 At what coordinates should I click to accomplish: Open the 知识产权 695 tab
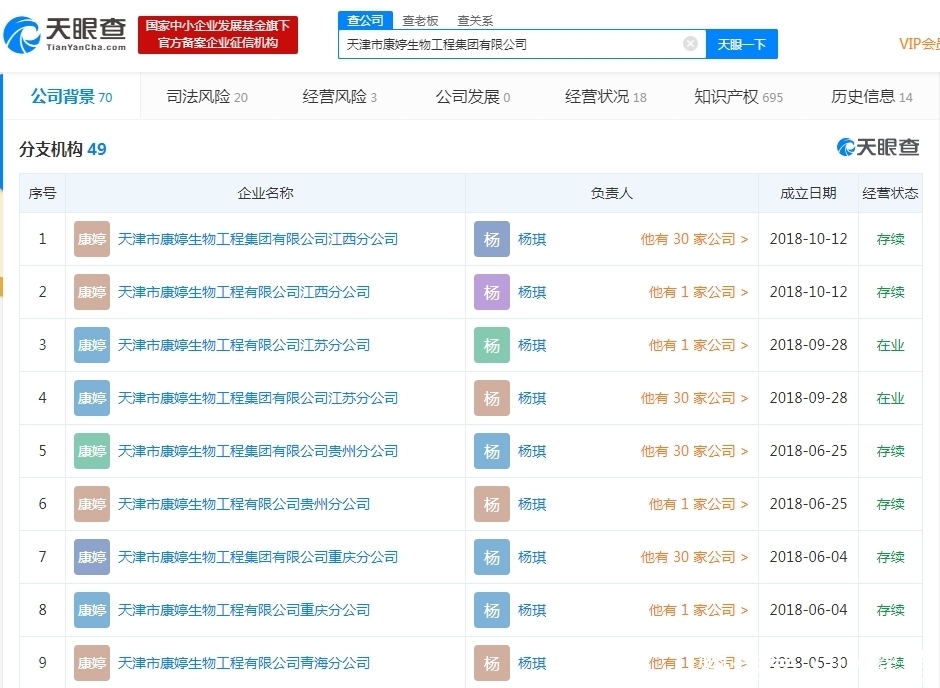click(x=739, y=96)
